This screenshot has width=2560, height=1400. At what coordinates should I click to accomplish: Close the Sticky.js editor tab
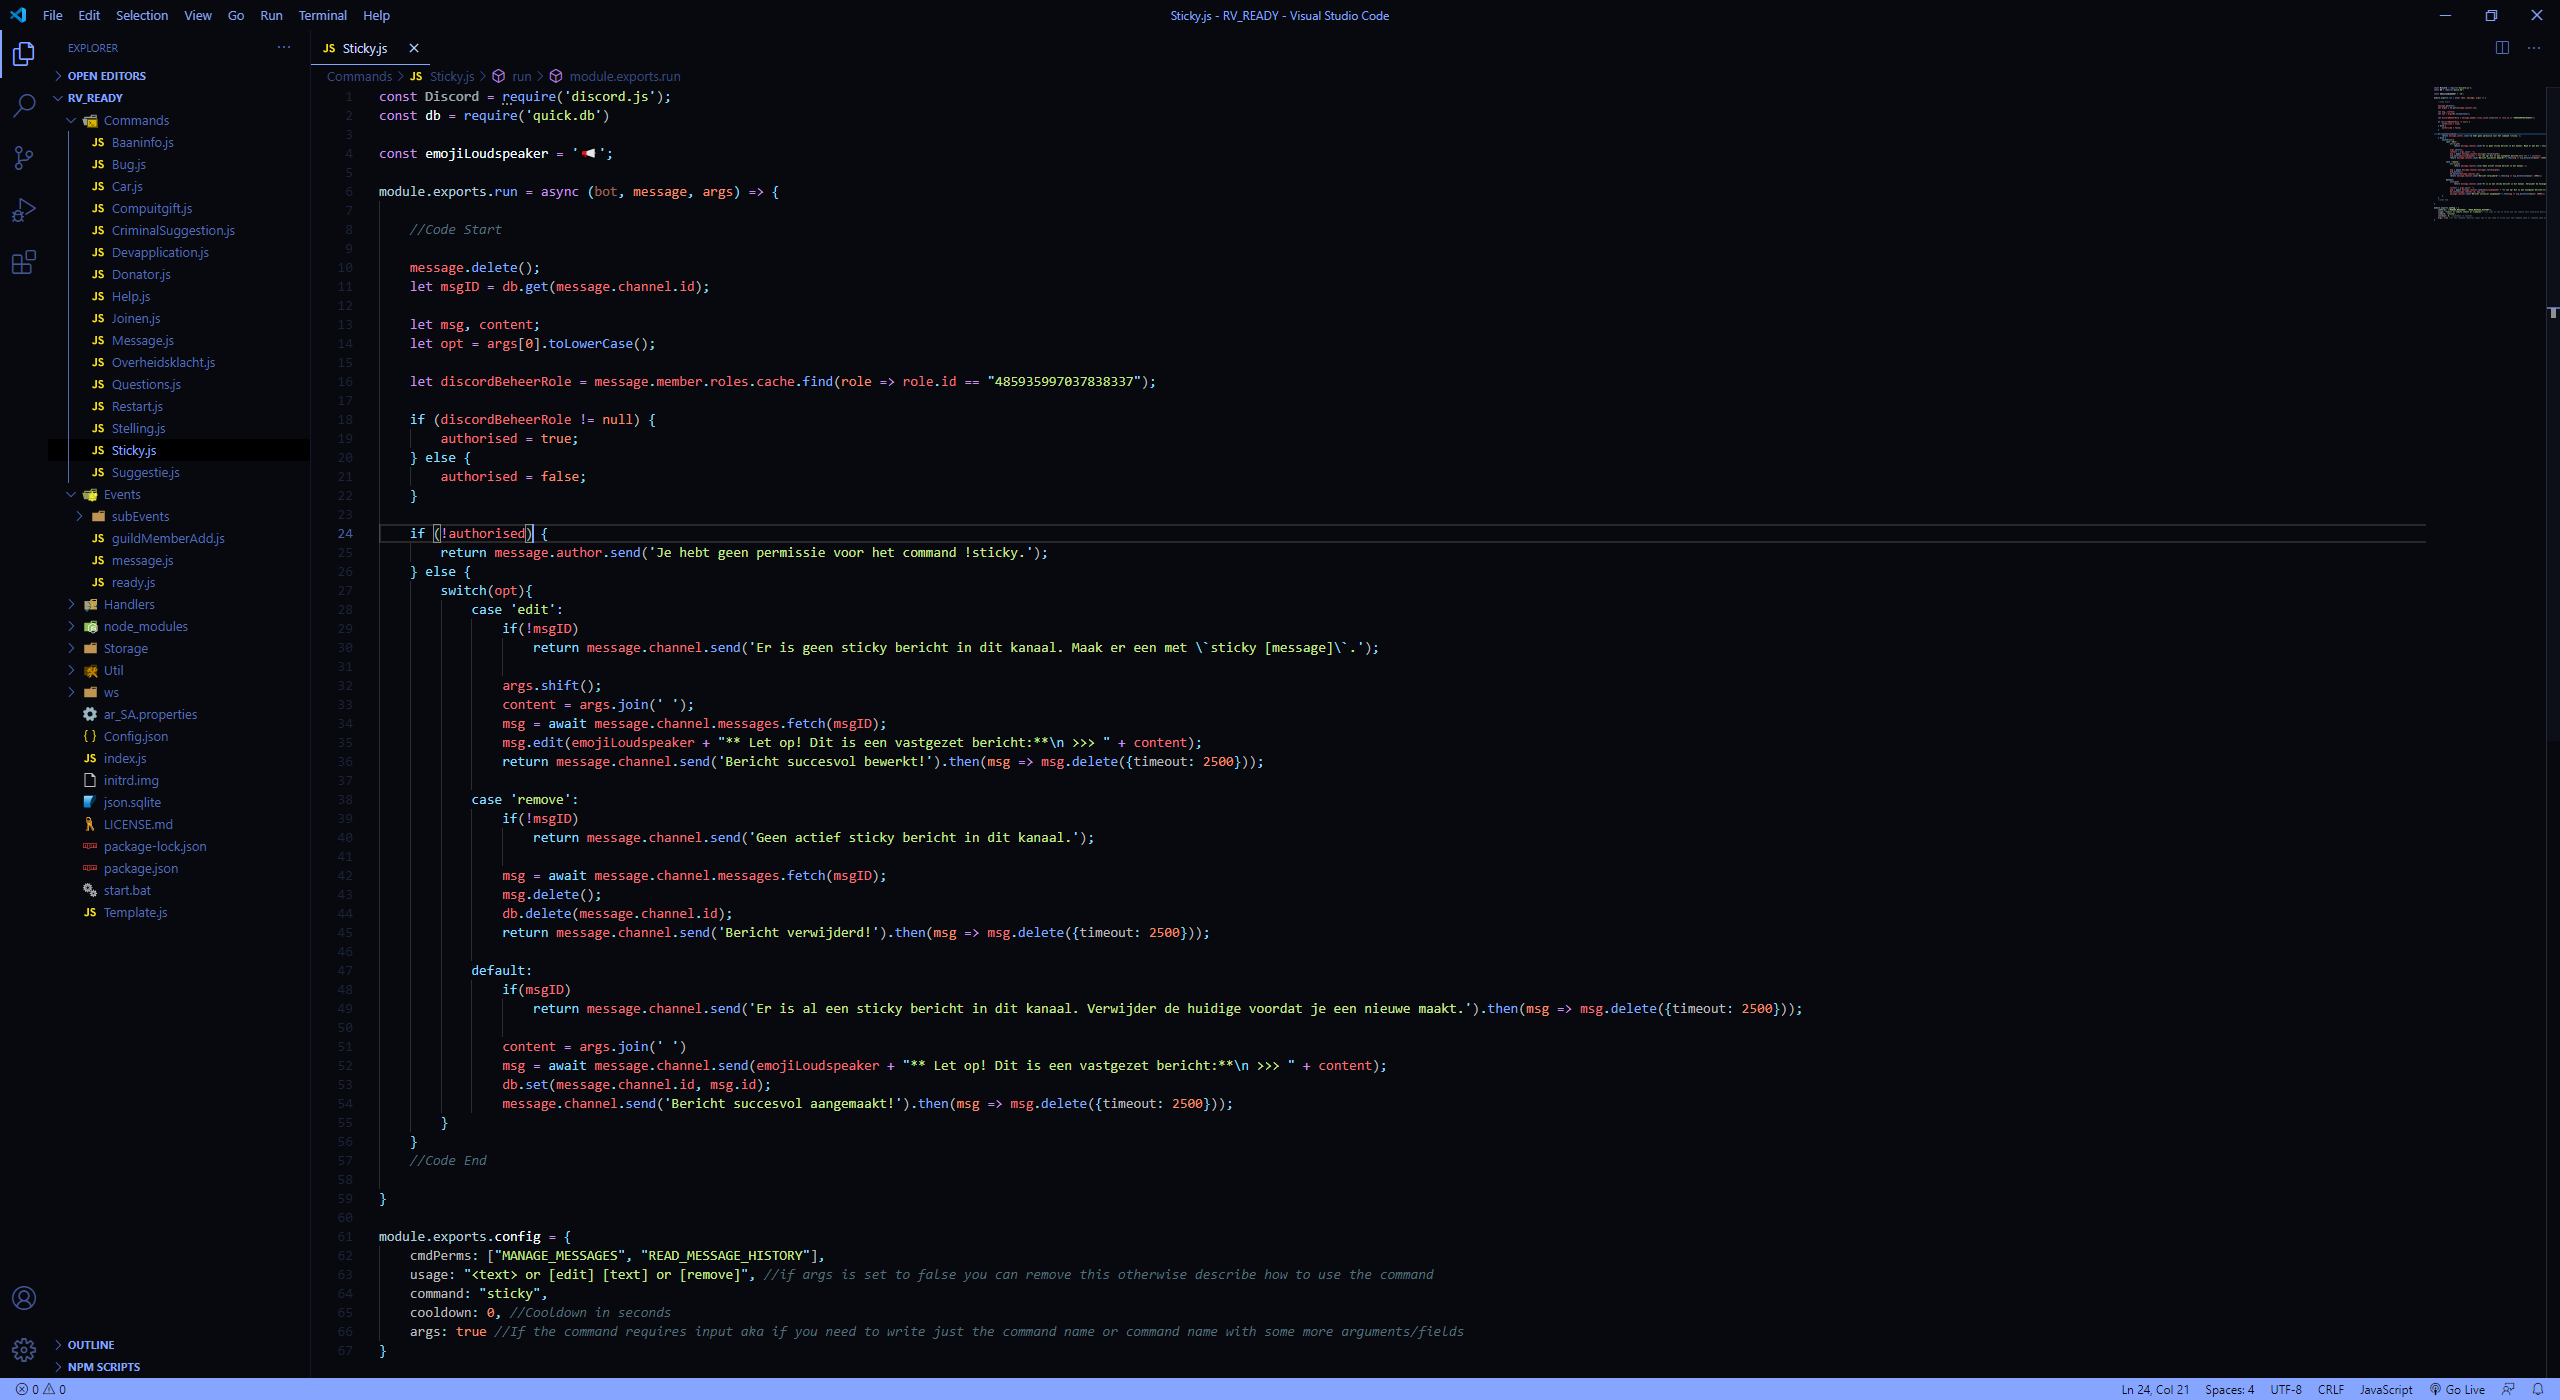pos(414,48)
